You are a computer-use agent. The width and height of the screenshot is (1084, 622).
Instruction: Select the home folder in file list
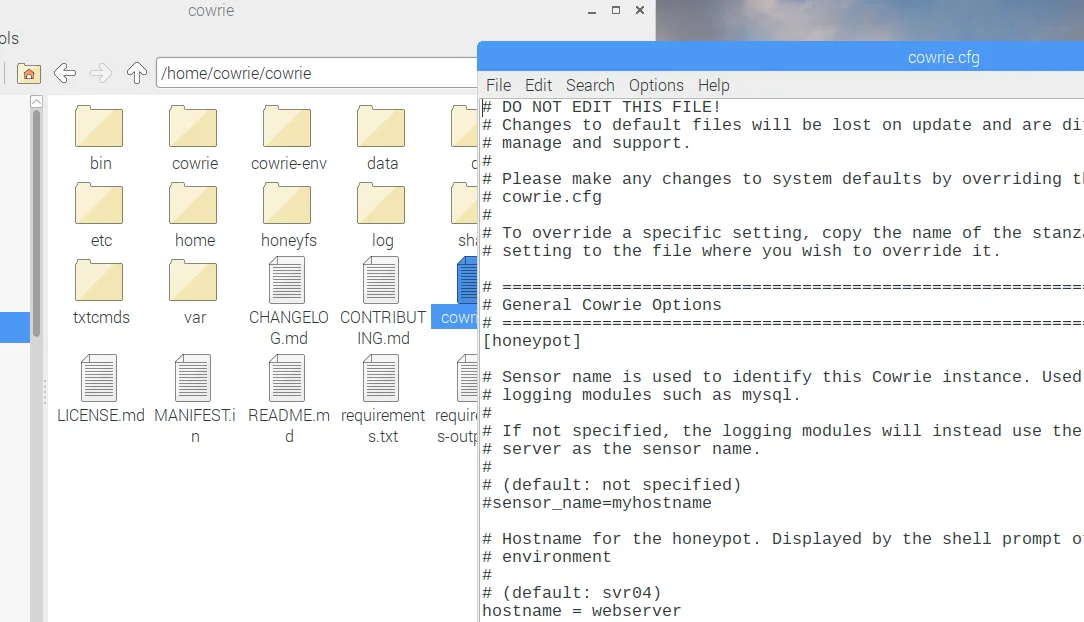pyautogui.click(x=194, y=203)
